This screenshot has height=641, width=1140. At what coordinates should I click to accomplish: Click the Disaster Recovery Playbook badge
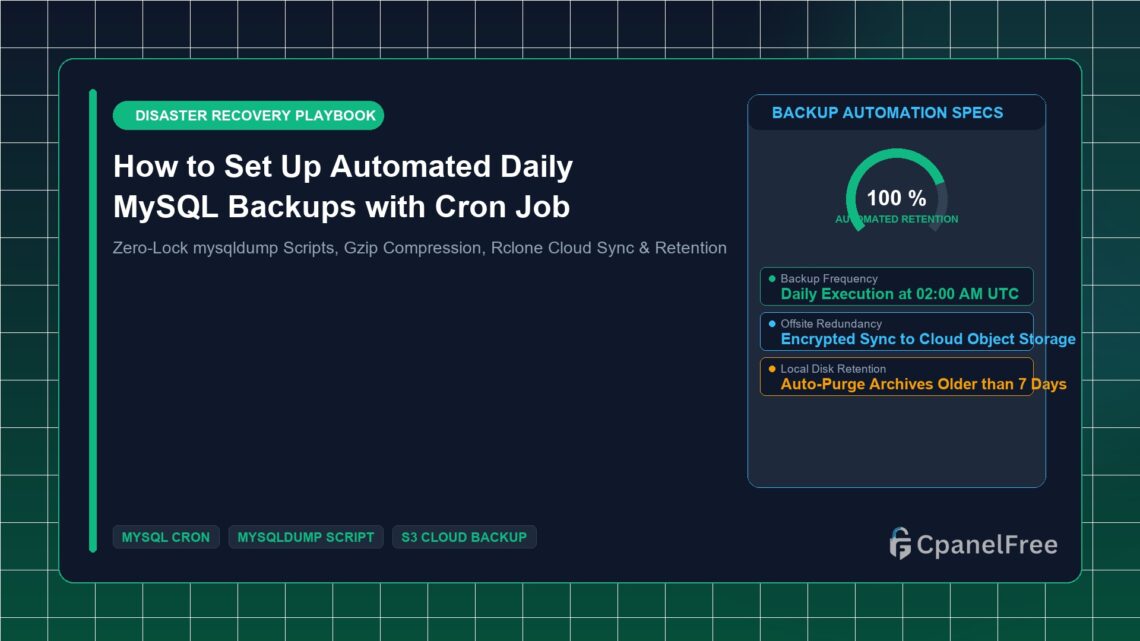pos(248,116)
